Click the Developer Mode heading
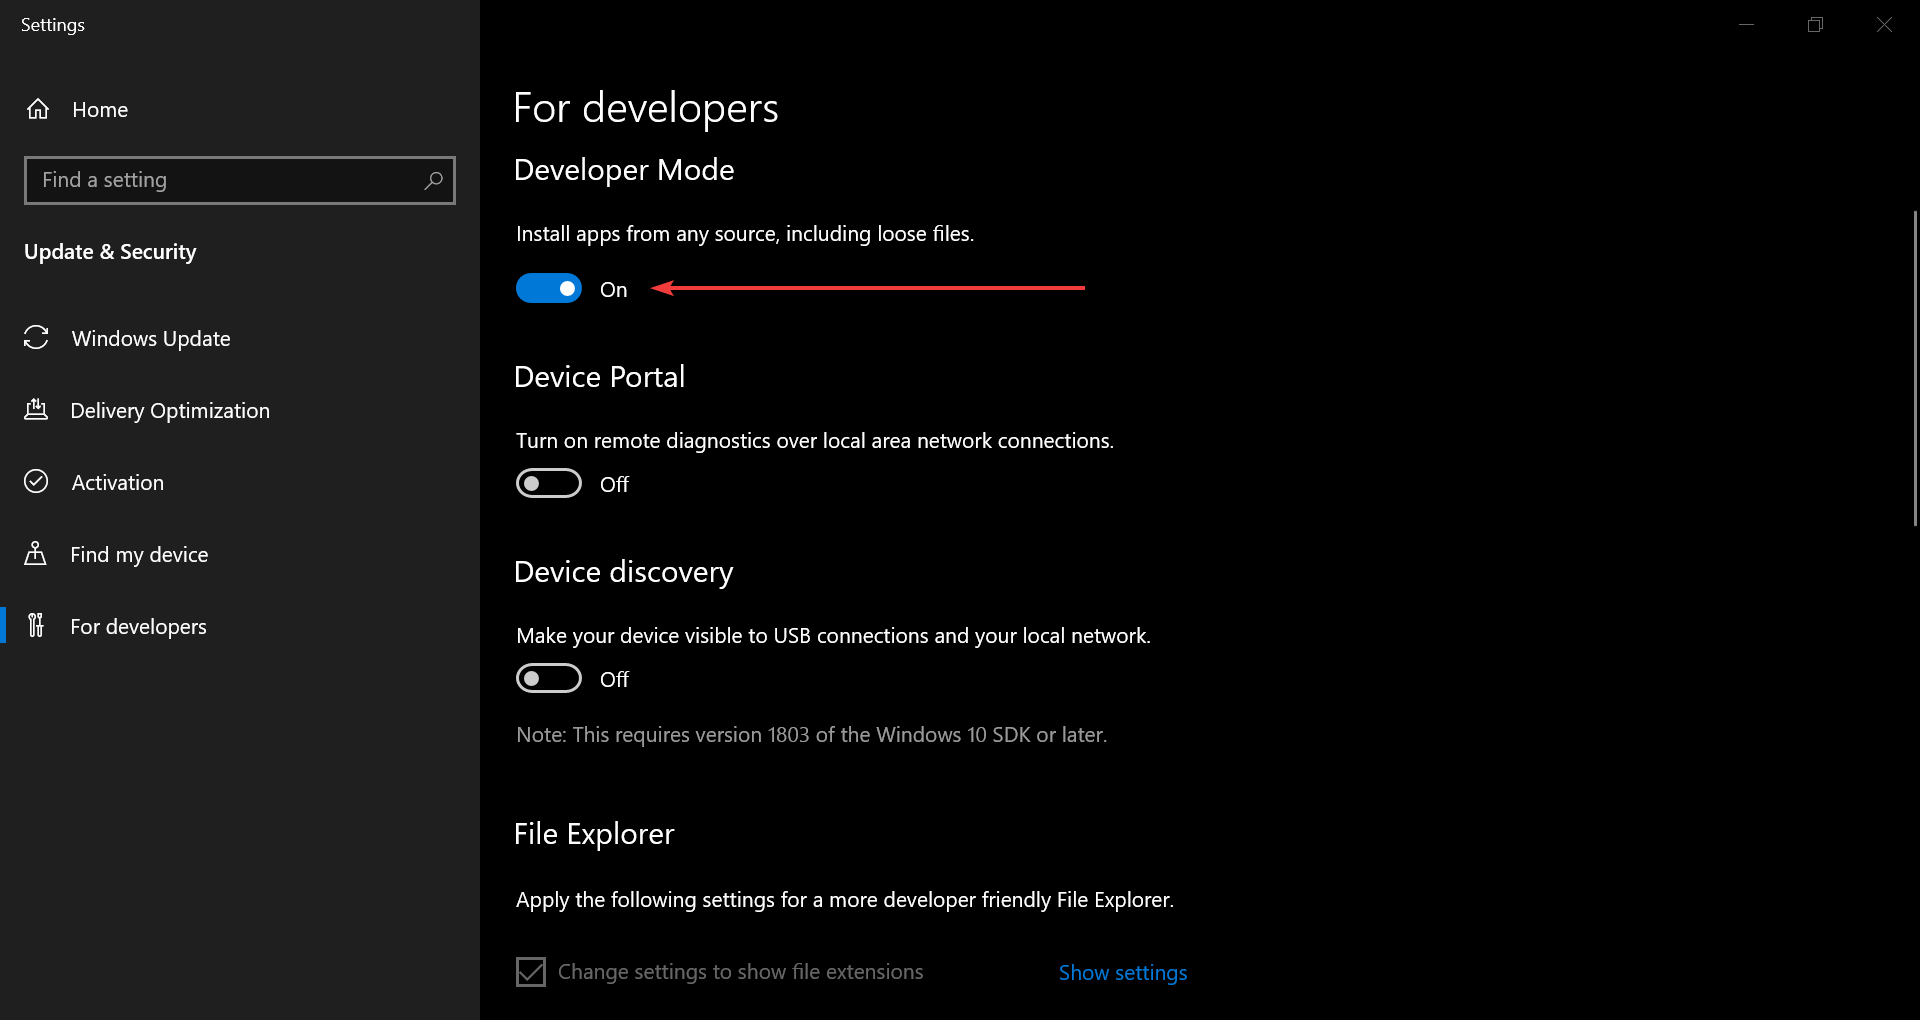 [624, 171]
